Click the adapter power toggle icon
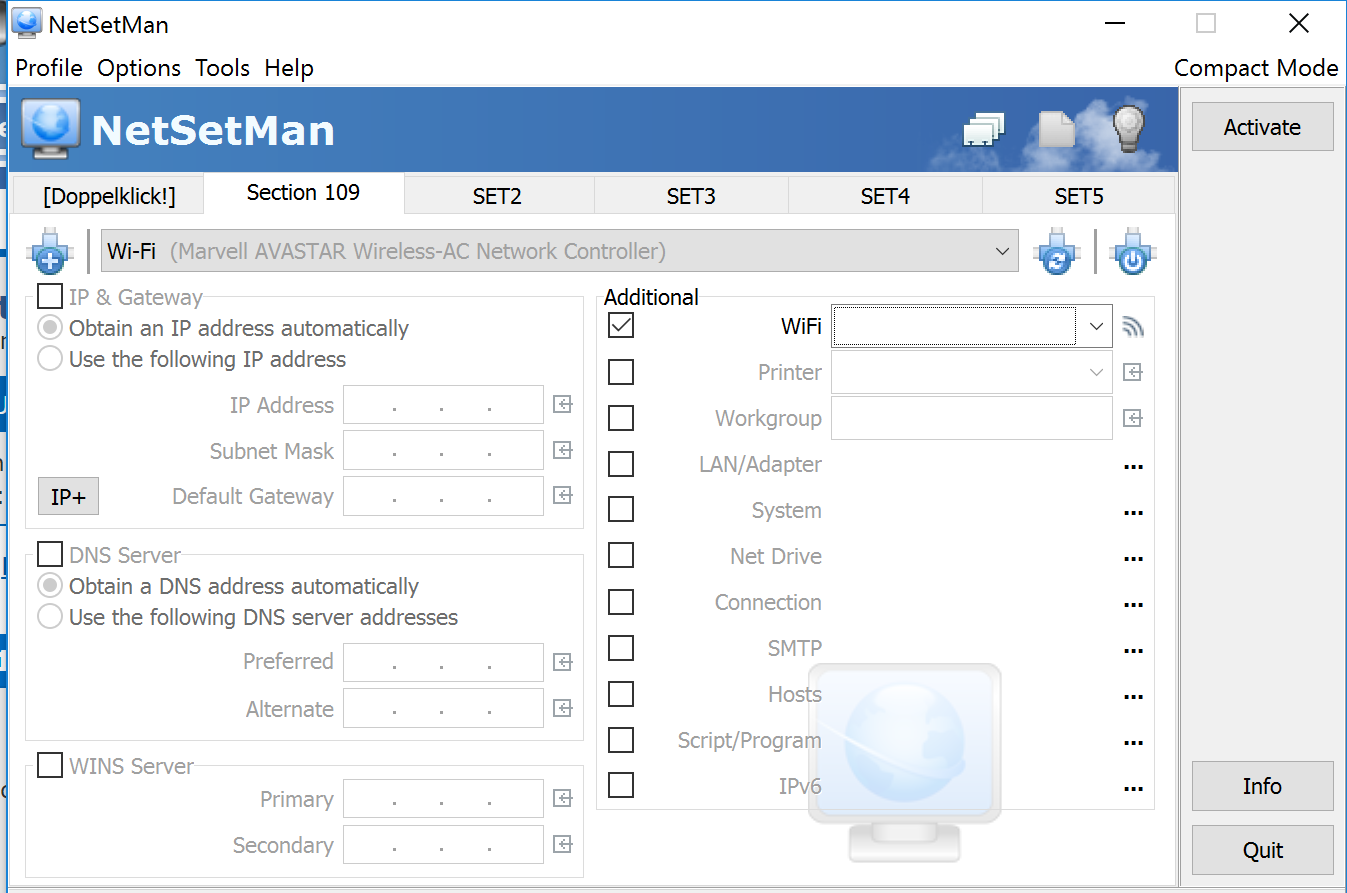This screenshot has width=1347, height=893. (1133, 252)
